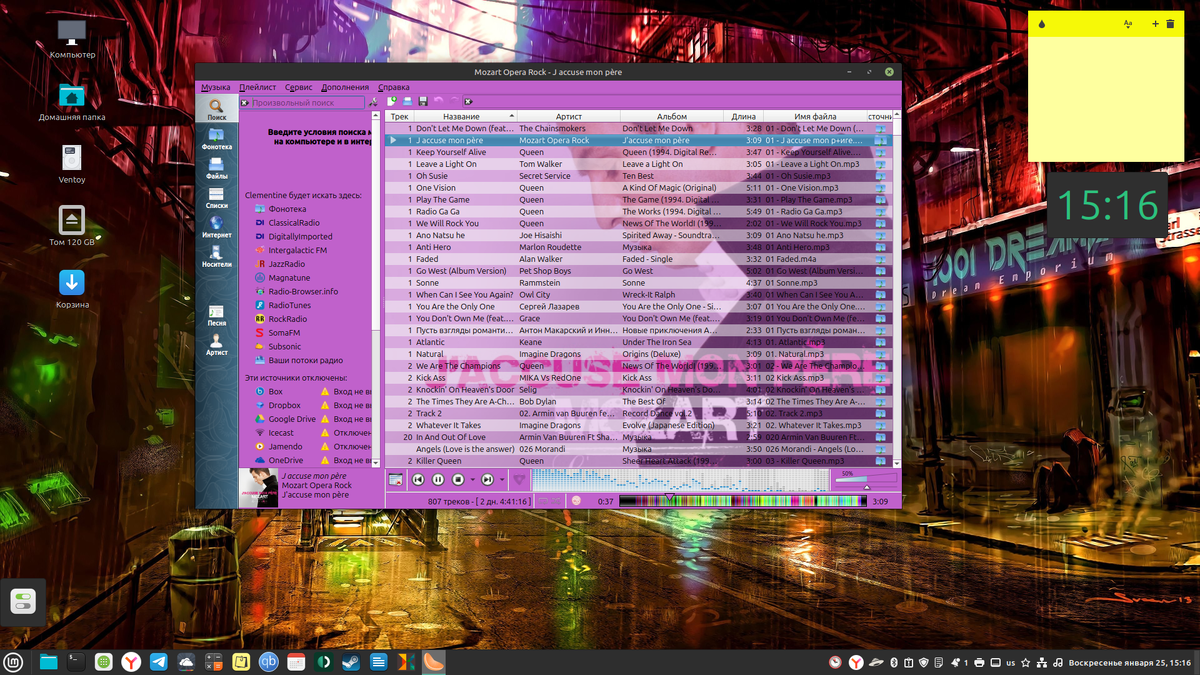The width and height of the screenshot is (1200, 675).
Task: Click the album cover thumbnail
Action: (x=258, y=487)
